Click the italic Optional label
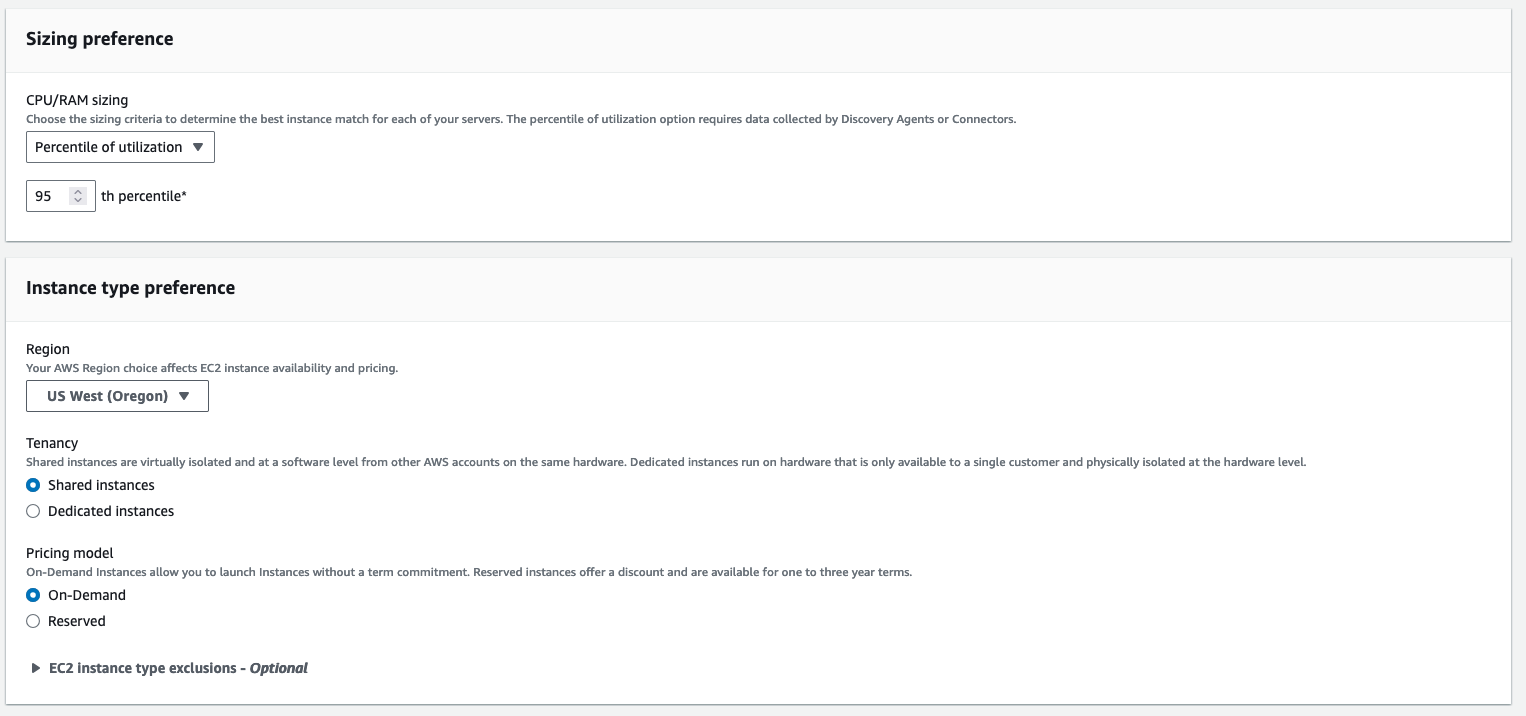This screenshot has height=716, width=1526. click(279, 668)
